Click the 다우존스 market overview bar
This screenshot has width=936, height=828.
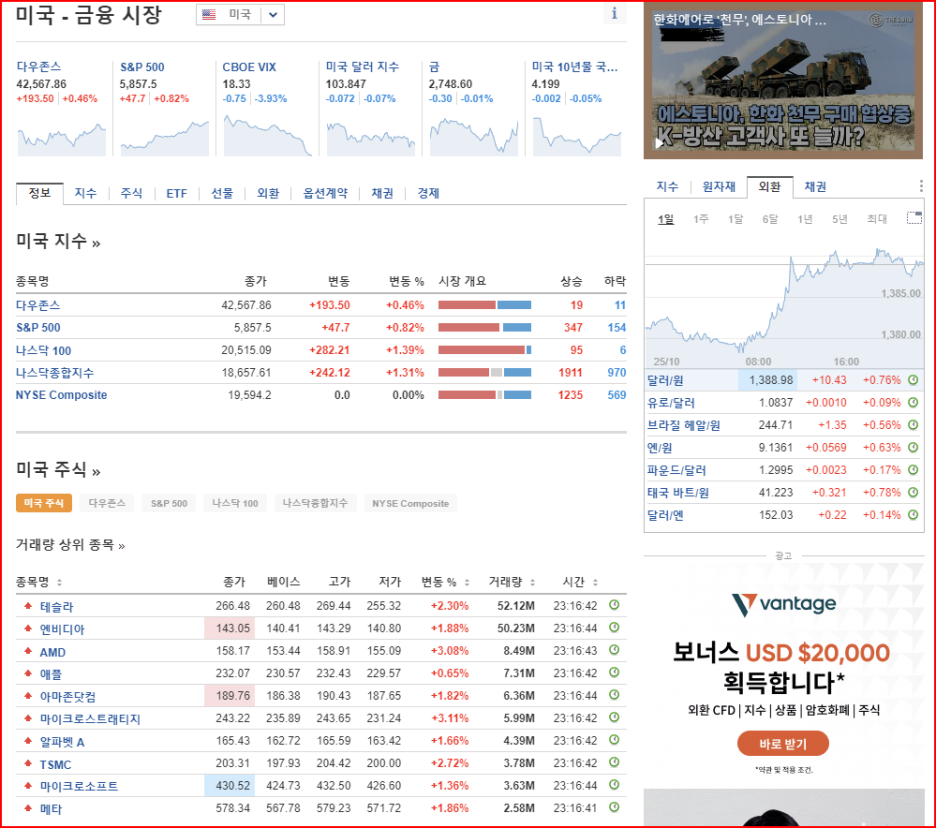coord(485,305)
